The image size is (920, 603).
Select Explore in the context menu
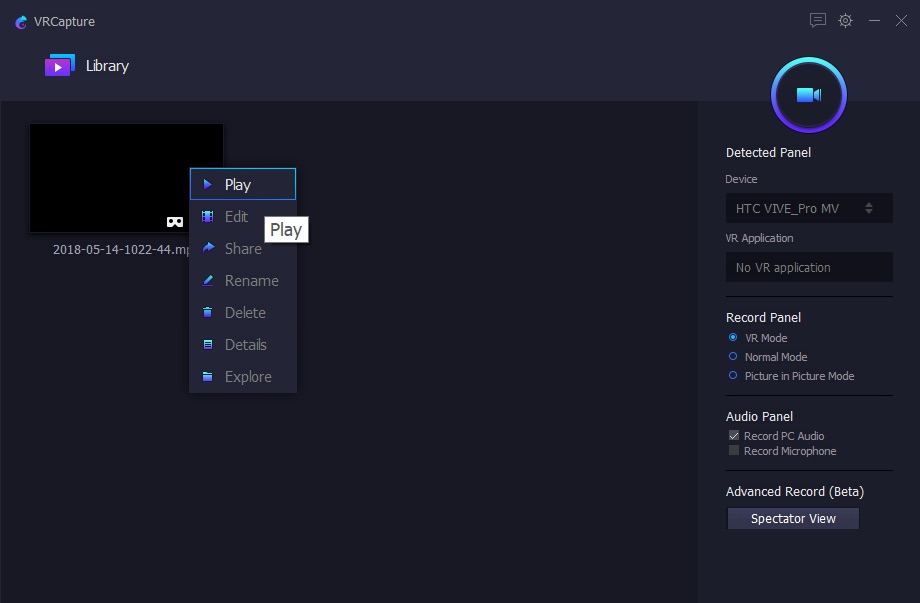pyautogui.click(x=243, y=376)
